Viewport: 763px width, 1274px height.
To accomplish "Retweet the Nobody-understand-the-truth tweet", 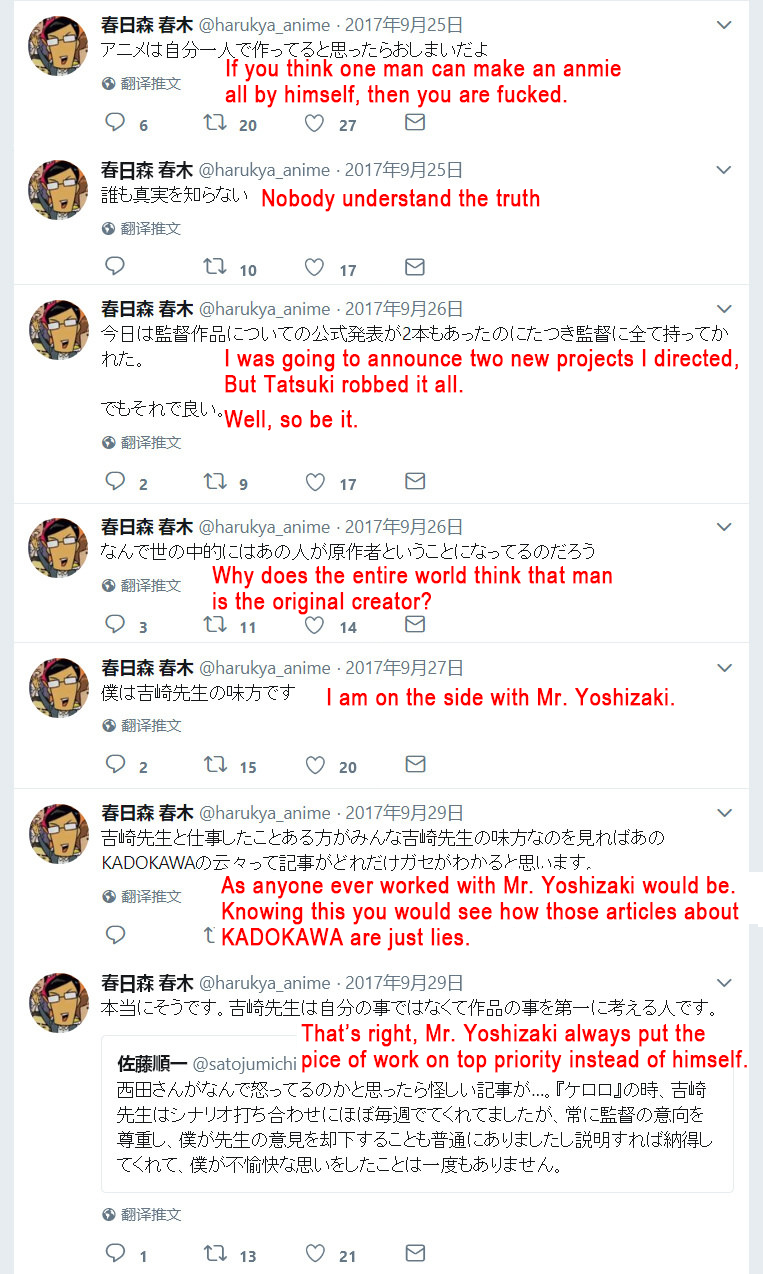I will coord(214,267).
